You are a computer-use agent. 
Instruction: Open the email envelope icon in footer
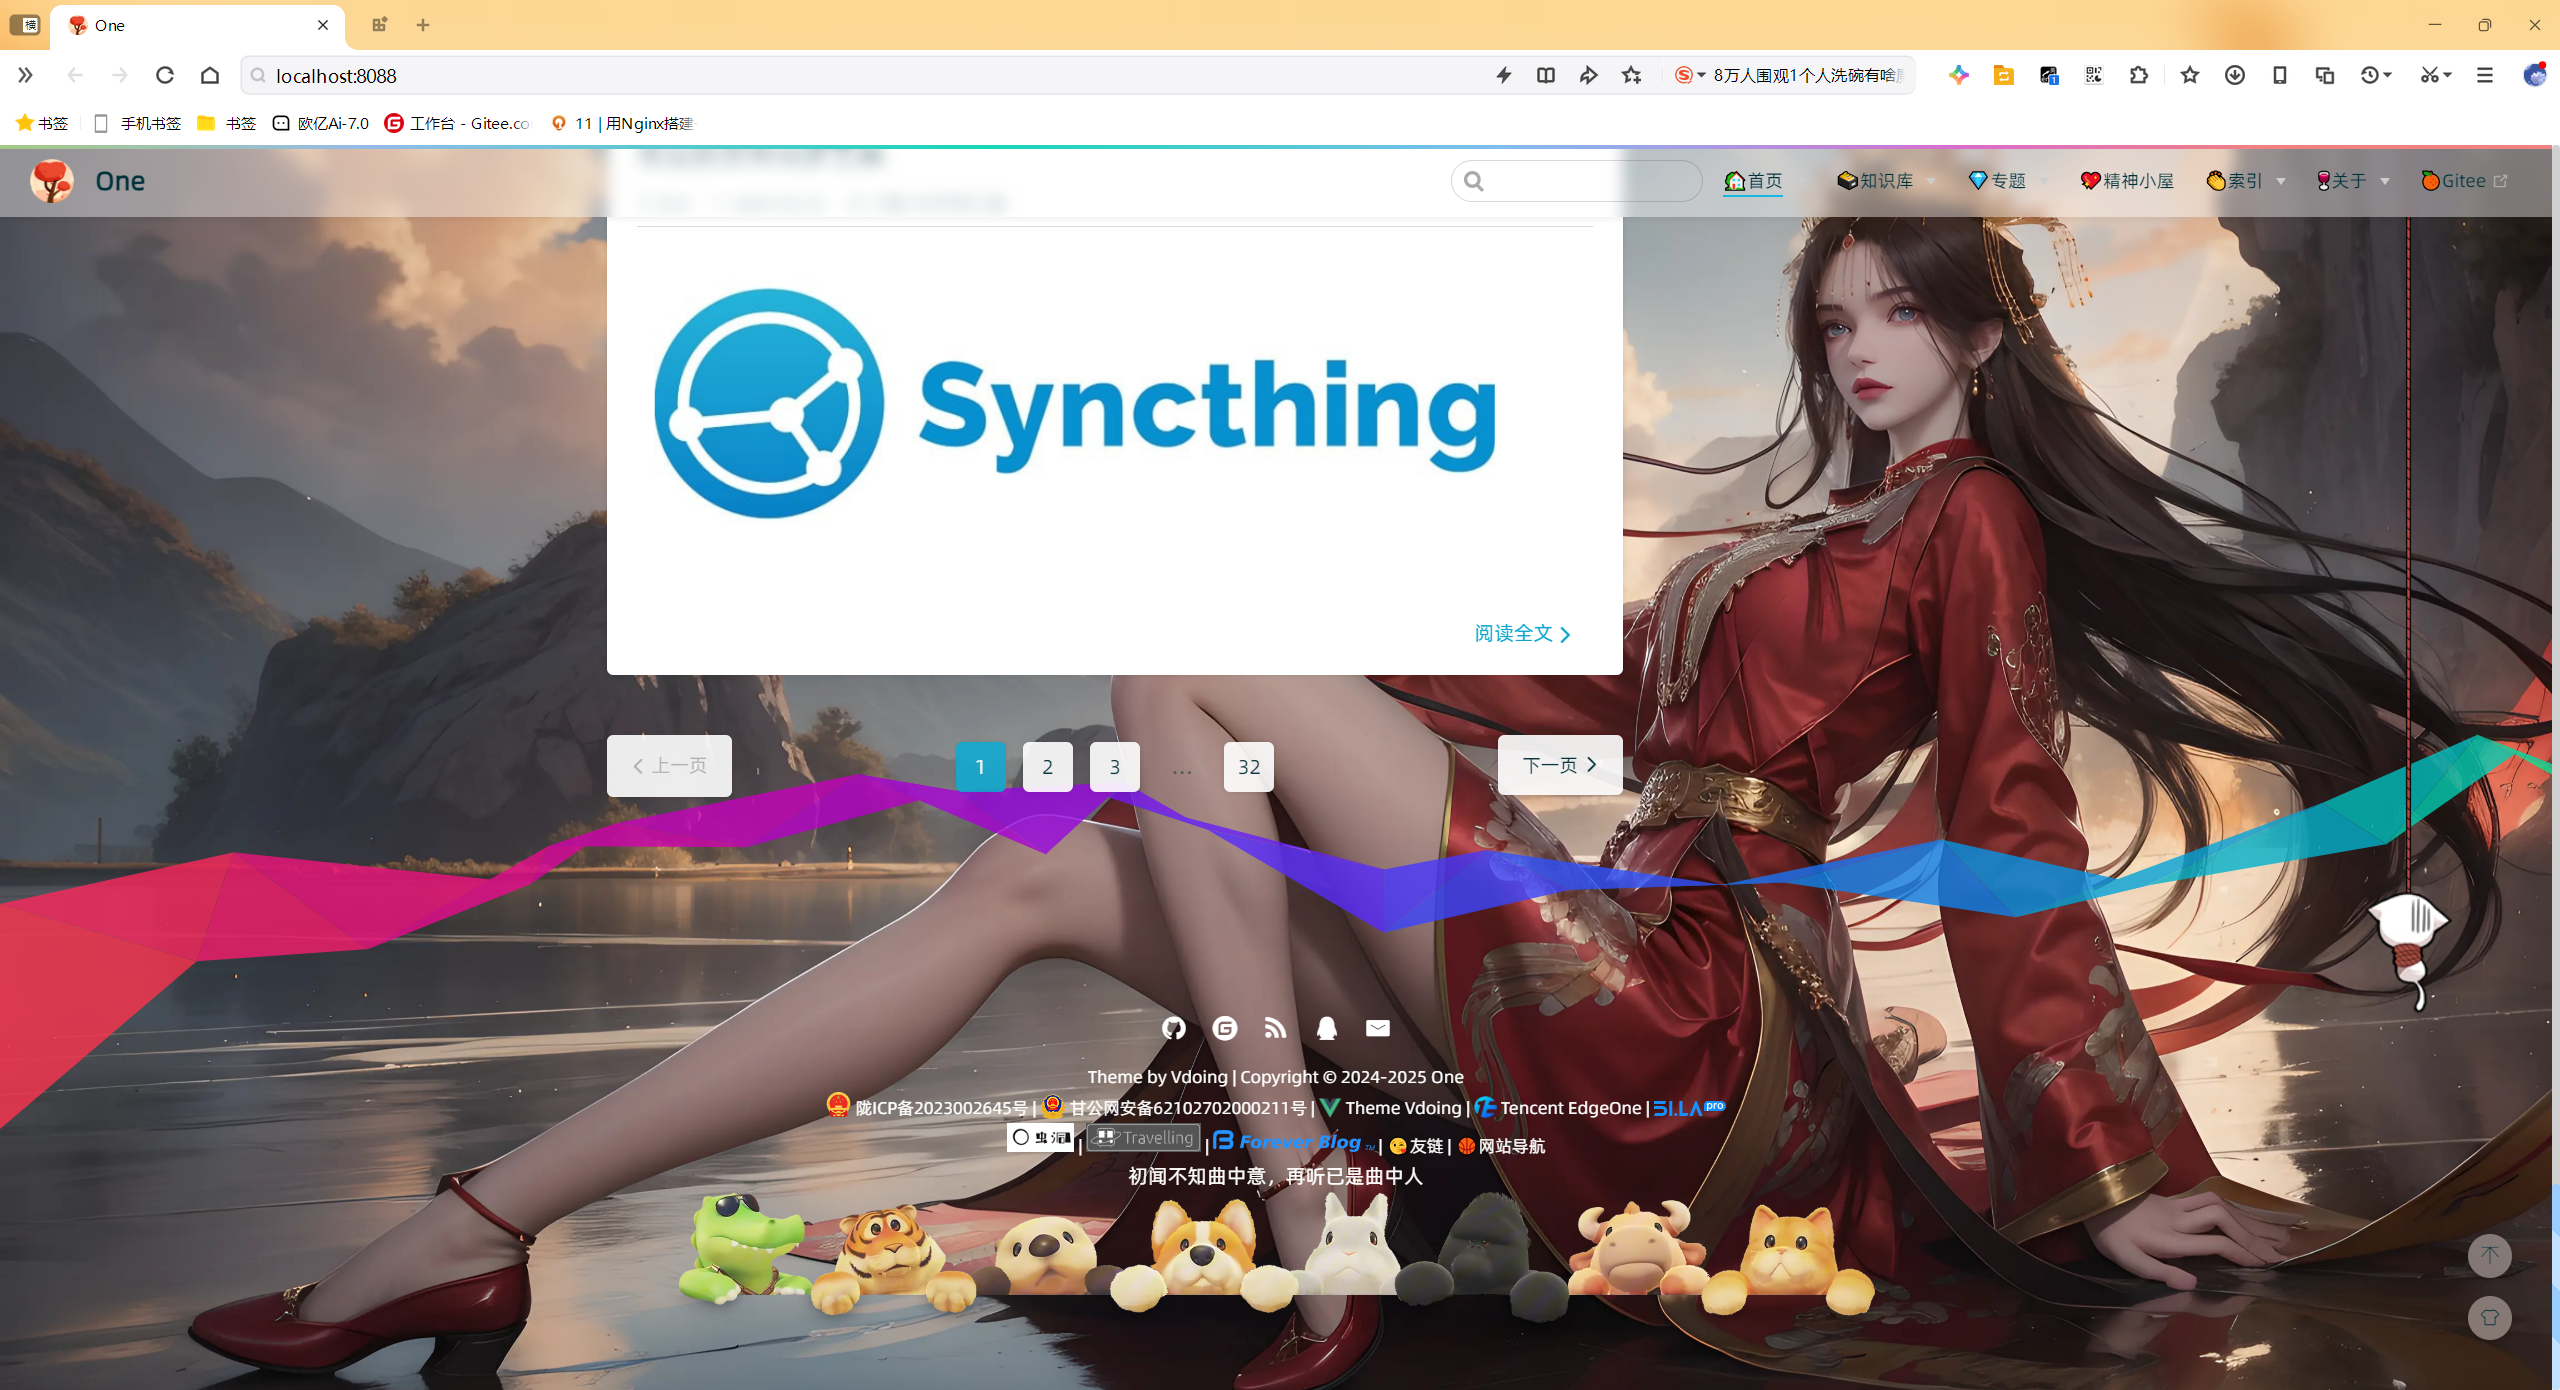click(1378, 1028)
